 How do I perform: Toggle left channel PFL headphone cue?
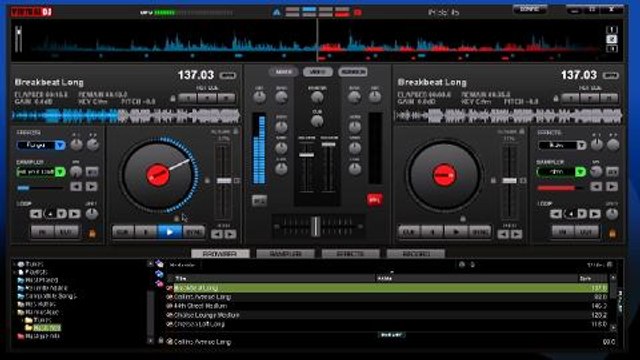tap(259, 200)
